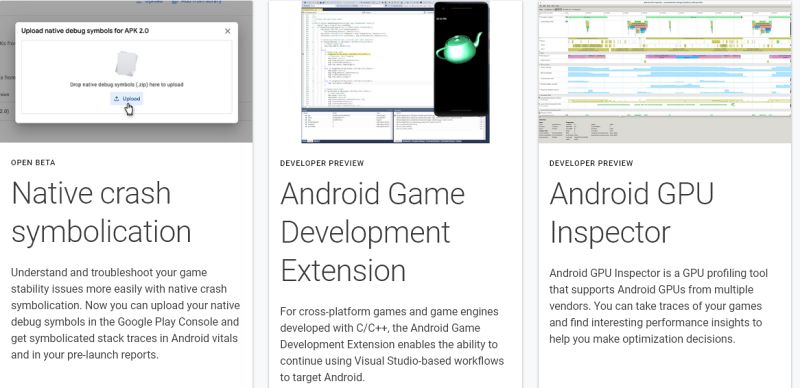
Task: Click the dialog title 'Upload native debug symbols for APK 2.0'
Action: 85,31
